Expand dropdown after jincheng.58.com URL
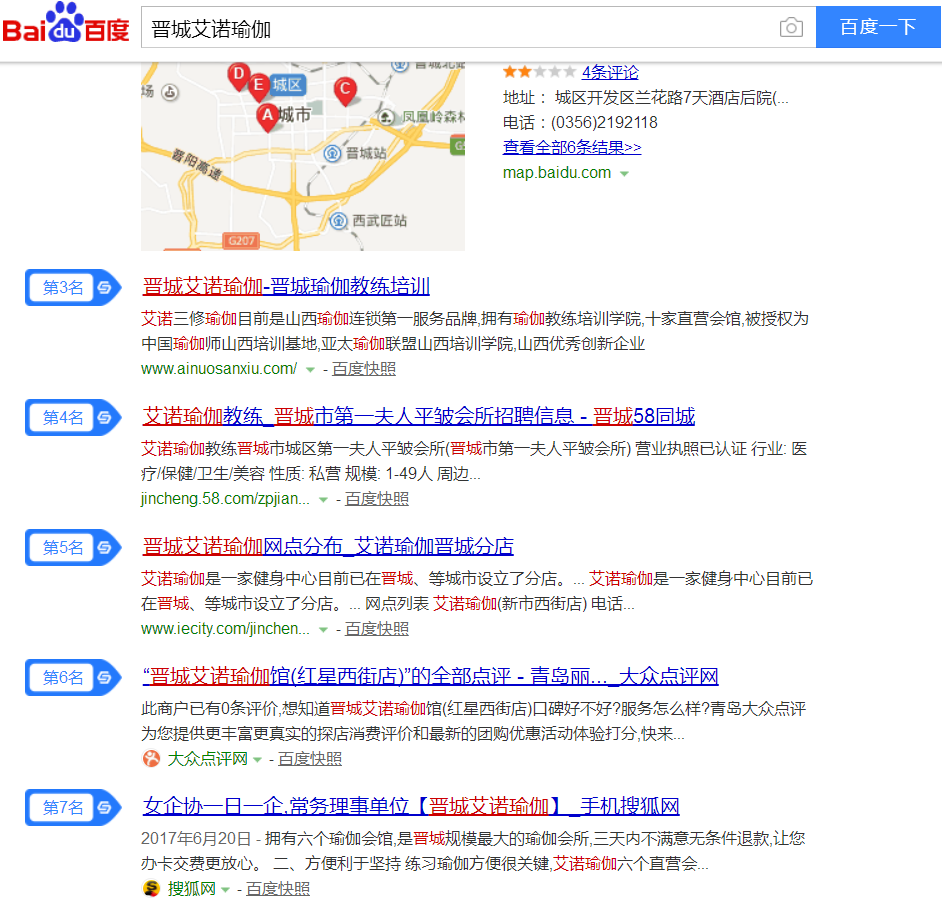Viewport: 942px width, 902px height. click(x=323, y=500)
